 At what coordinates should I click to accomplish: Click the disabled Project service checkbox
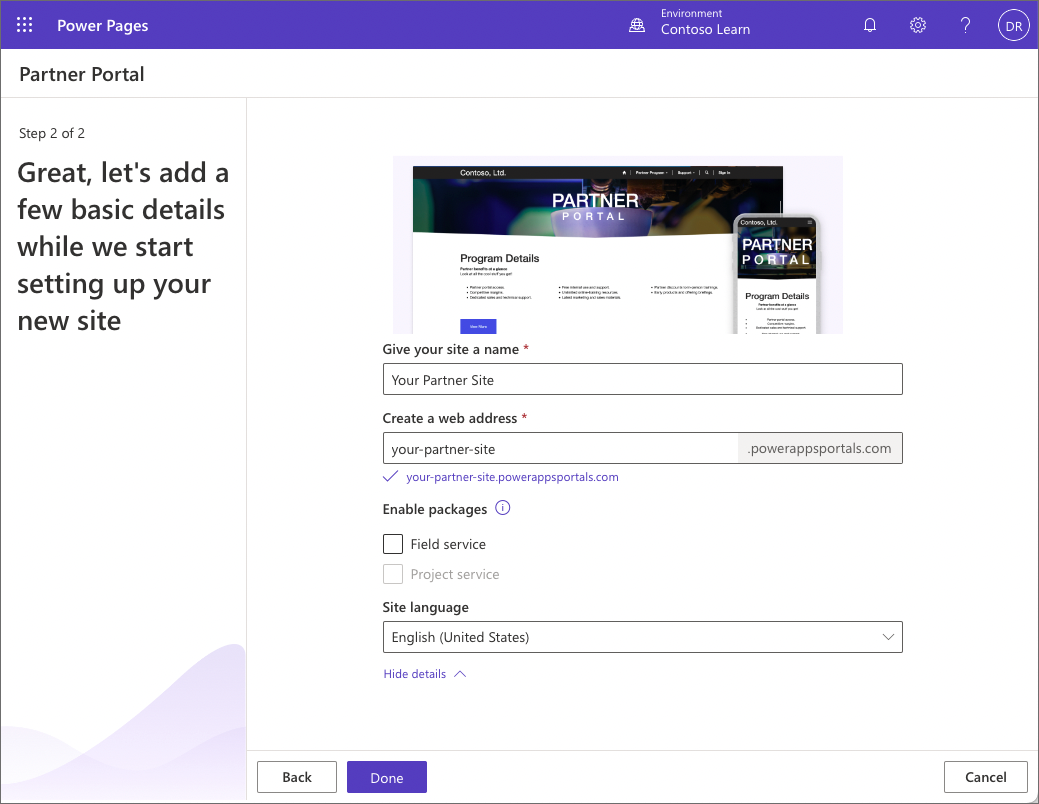click(x=393, y=574)
